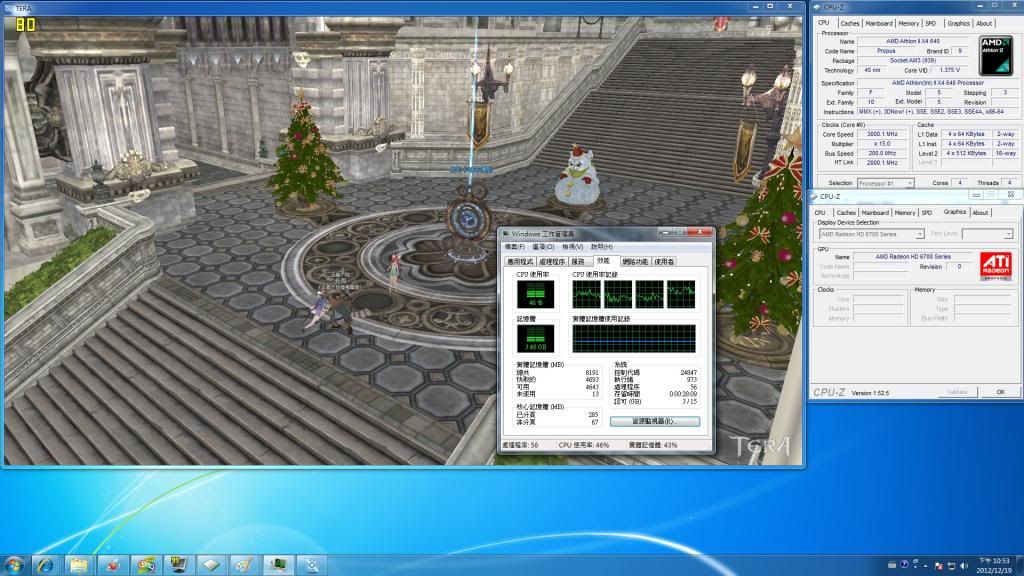1024x576 pixels.
Task: Click the processor name AMD Athlon II X4 640
Action: tap(913, 41)
